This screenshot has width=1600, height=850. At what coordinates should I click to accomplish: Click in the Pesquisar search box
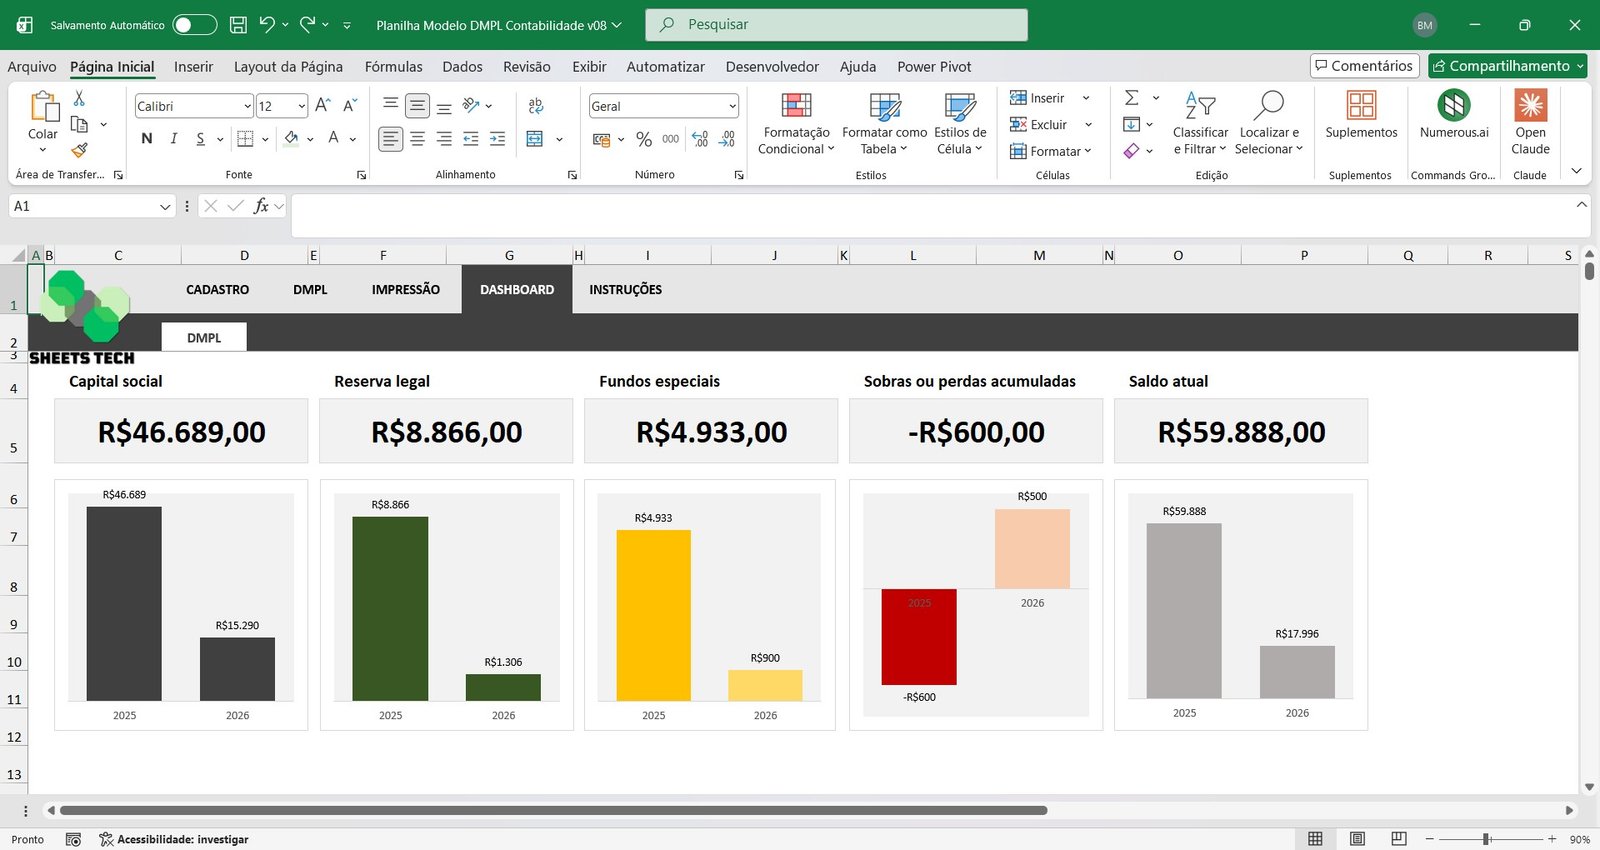coord(836,25)
